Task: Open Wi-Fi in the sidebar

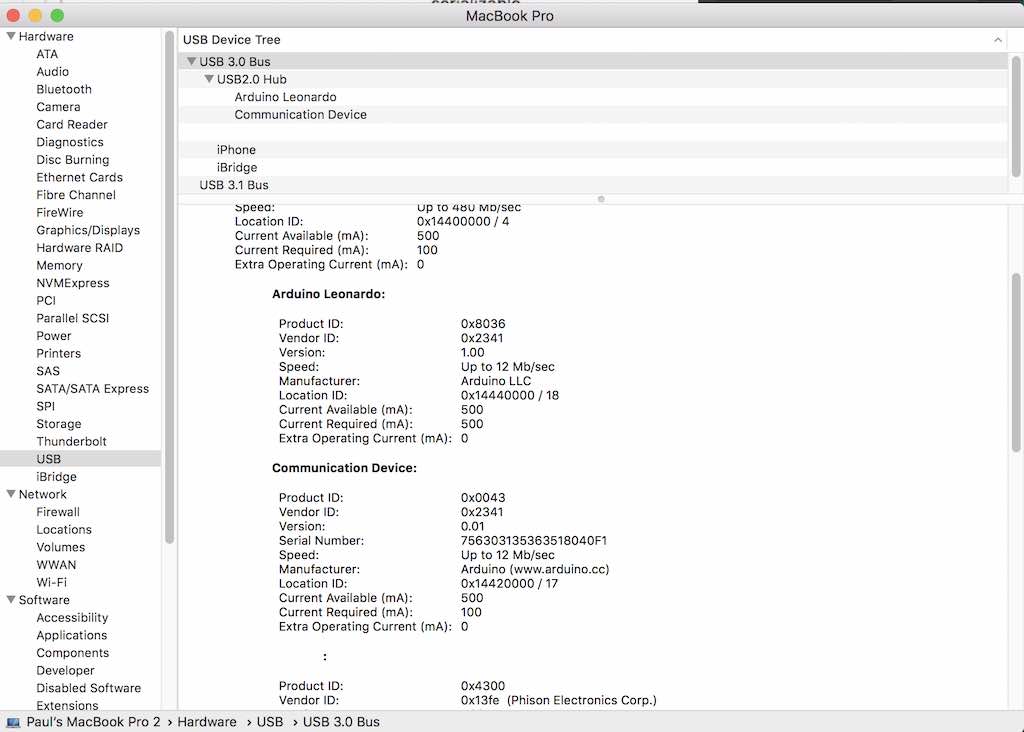Action: pos(52,582)
